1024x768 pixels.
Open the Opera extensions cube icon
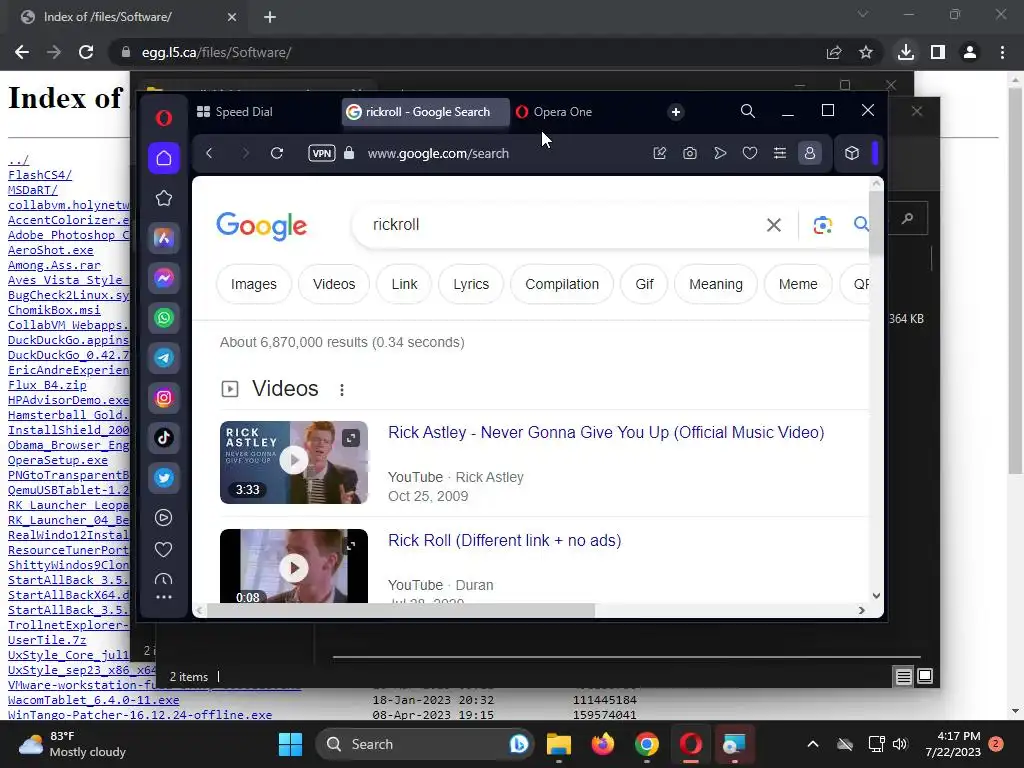pos(852,153)
